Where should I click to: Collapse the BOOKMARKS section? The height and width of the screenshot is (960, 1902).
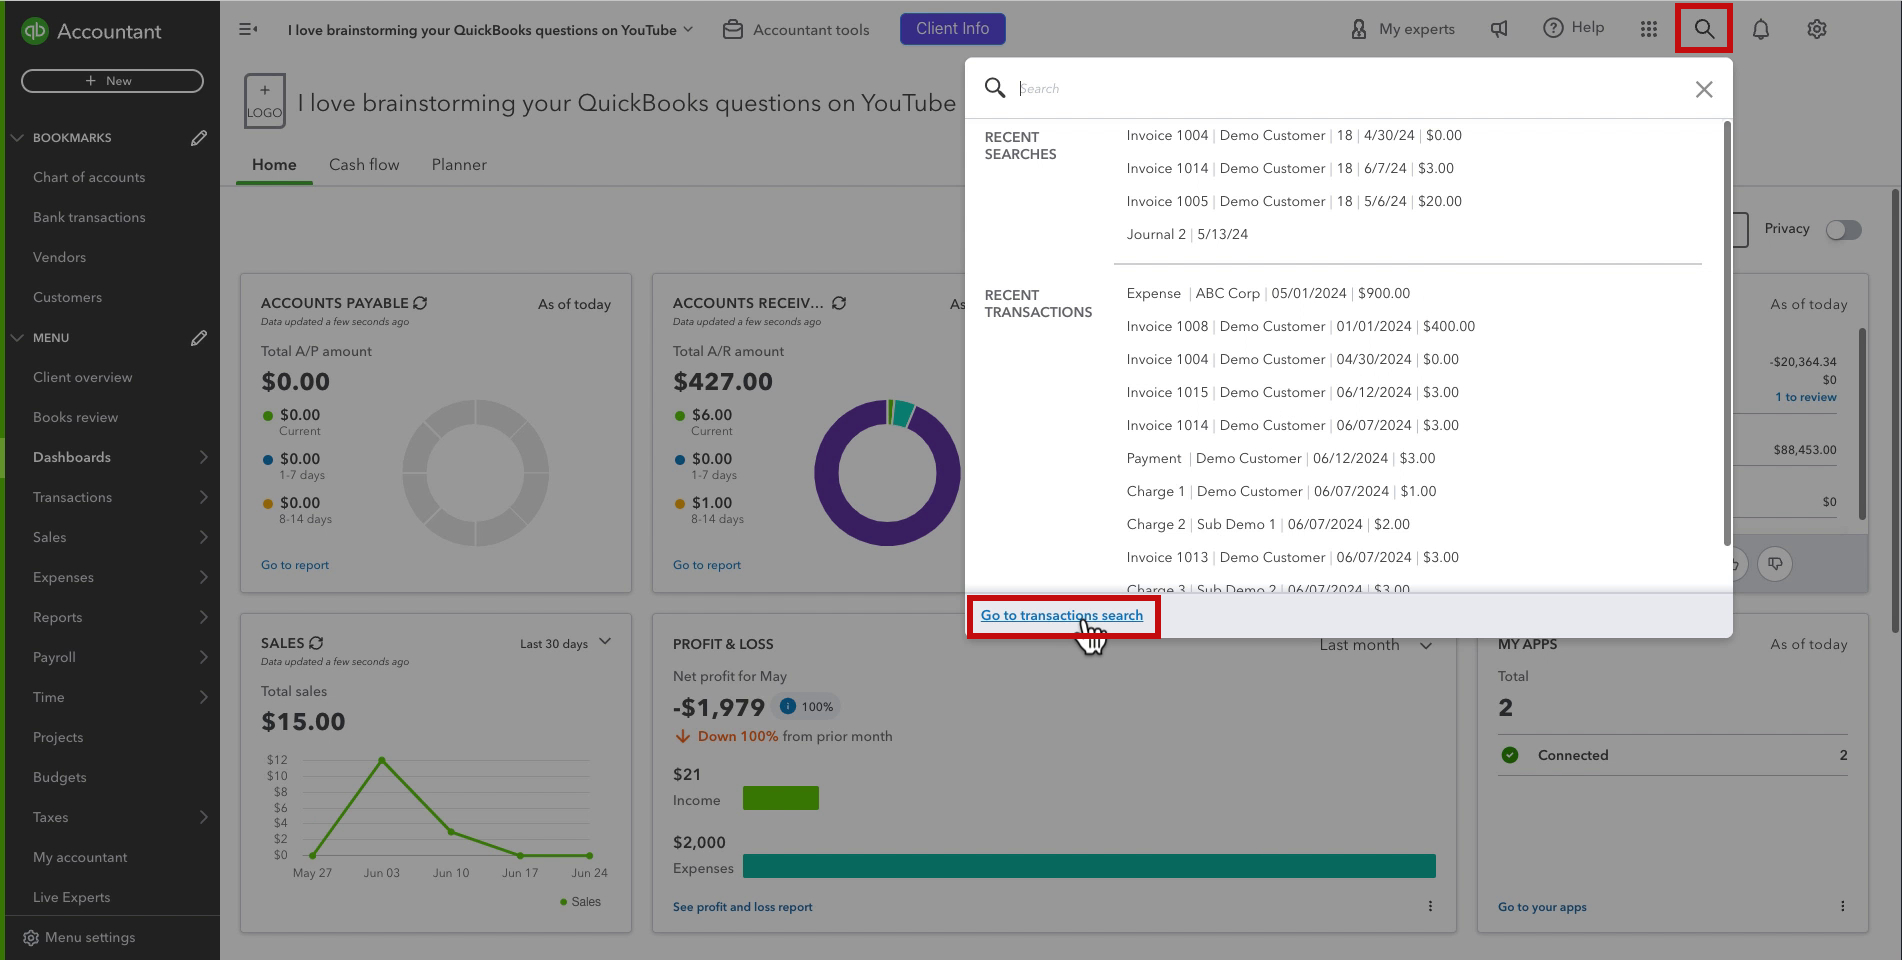pos(17,138)
